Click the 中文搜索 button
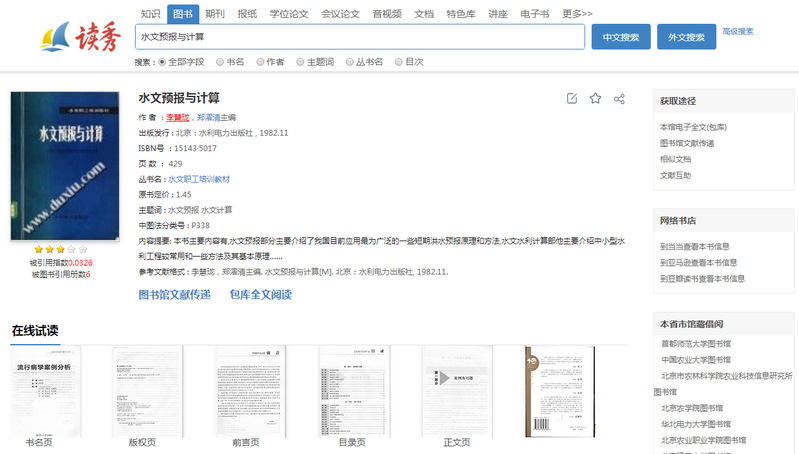The height and width of the screenshot is (454, 799). point(621,37)
